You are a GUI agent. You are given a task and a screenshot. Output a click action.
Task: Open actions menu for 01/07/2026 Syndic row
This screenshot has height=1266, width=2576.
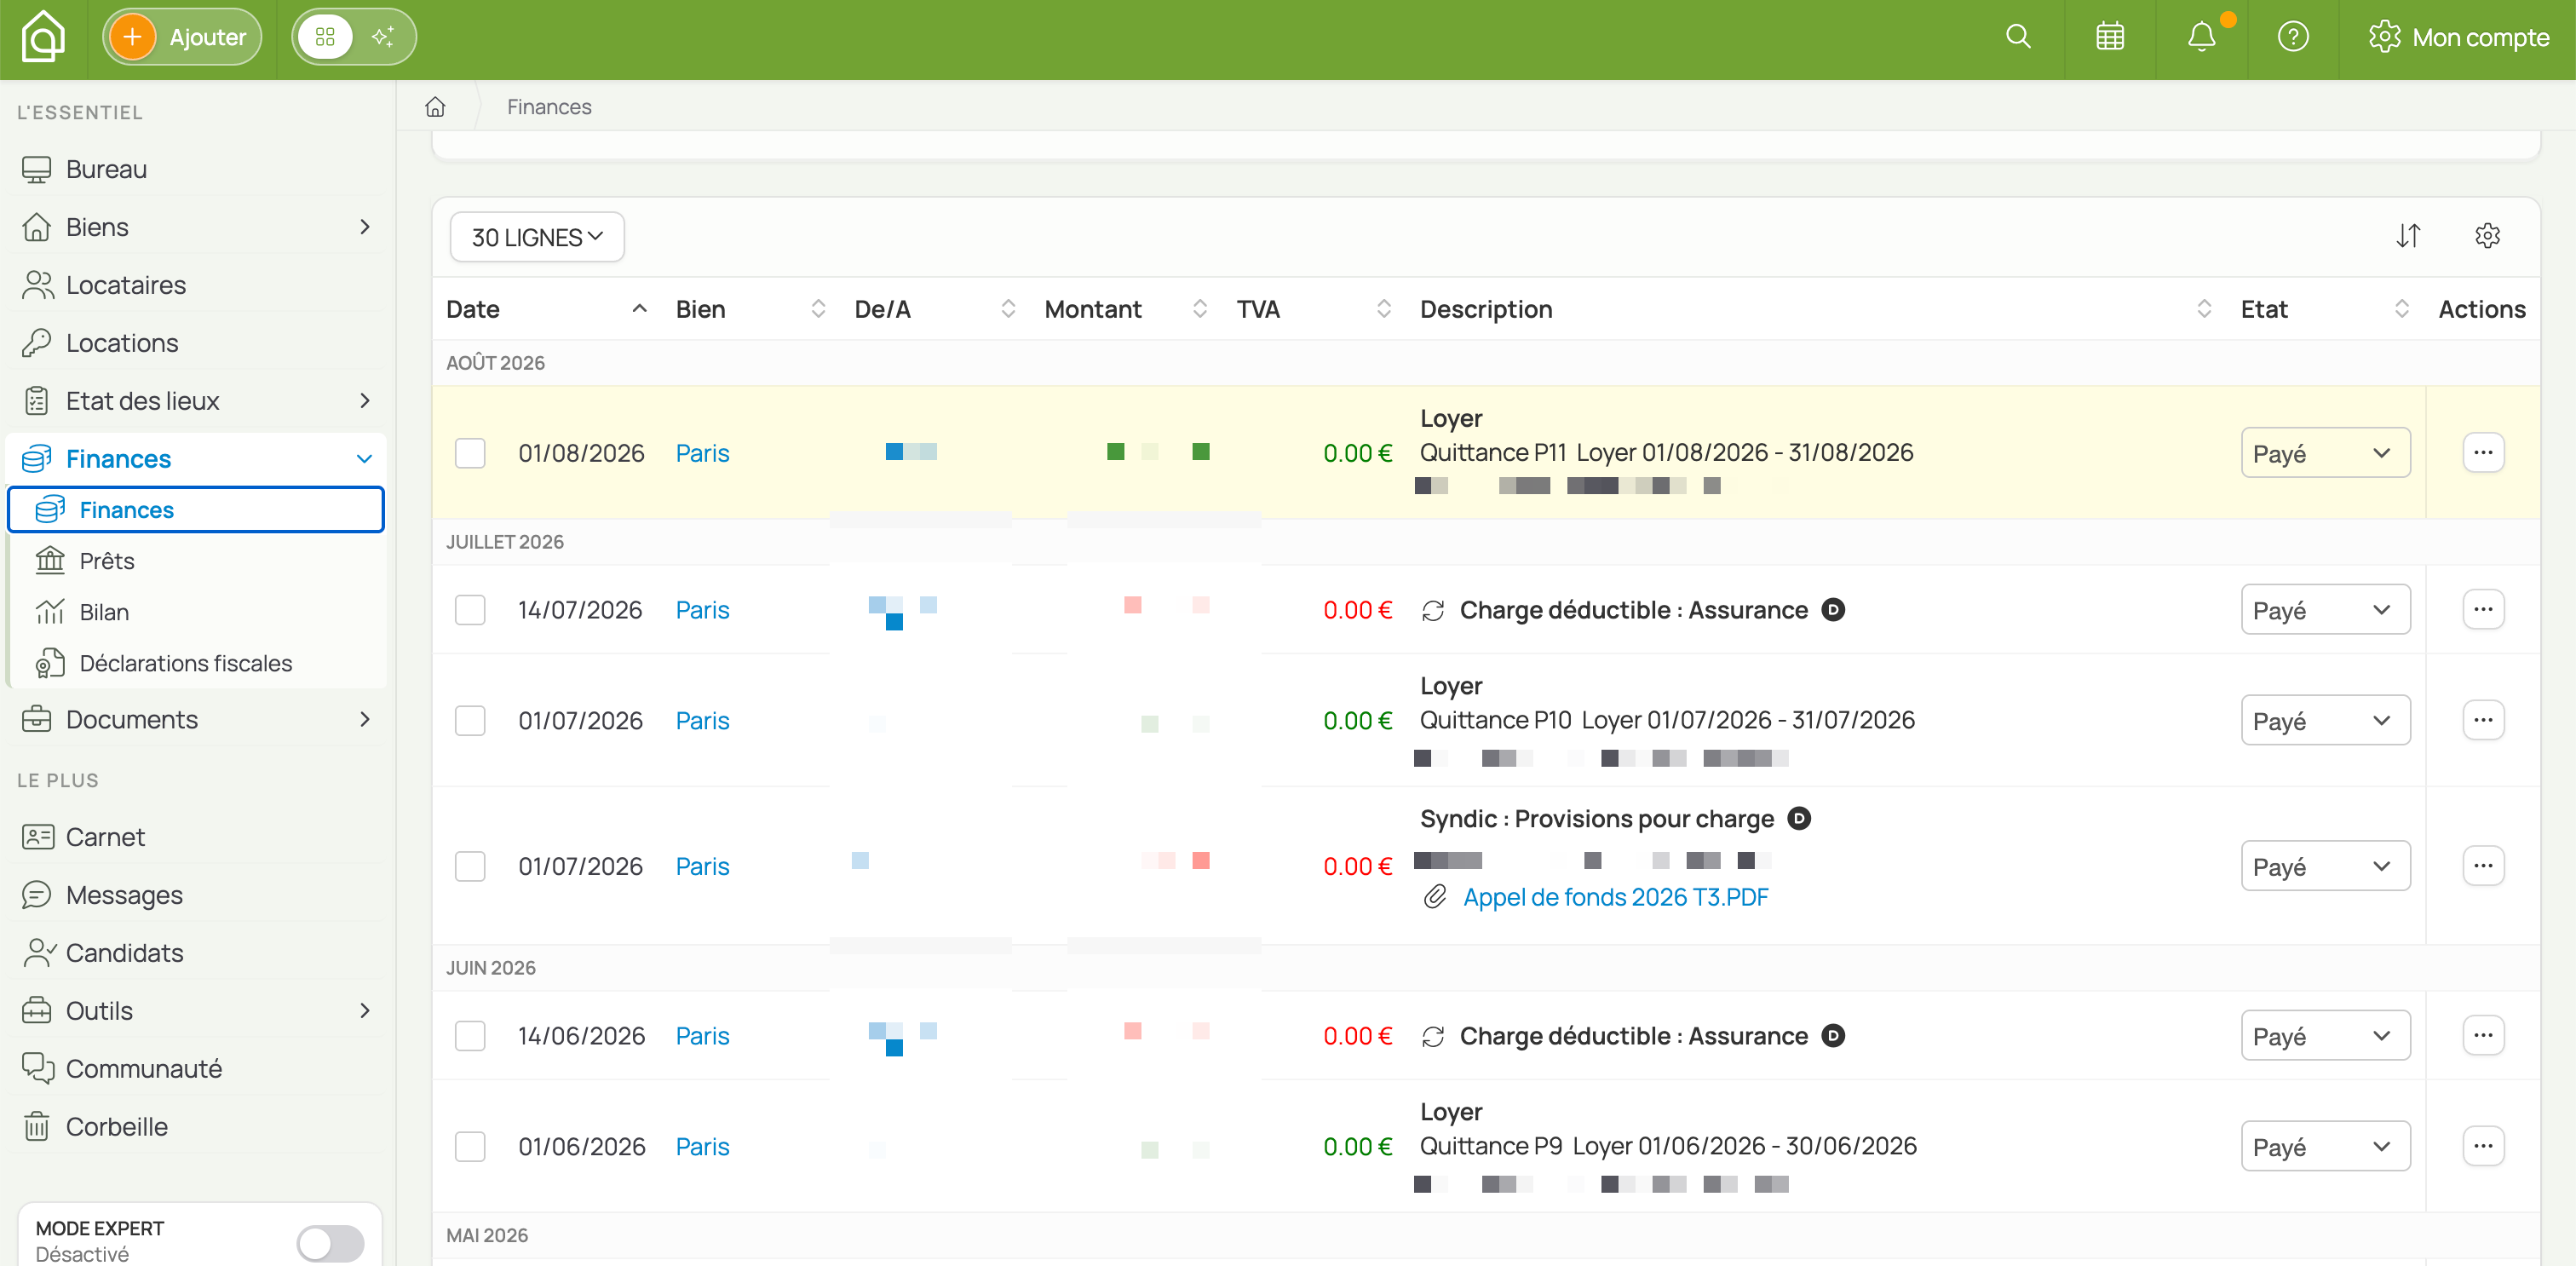click(x=2483, y=866)
